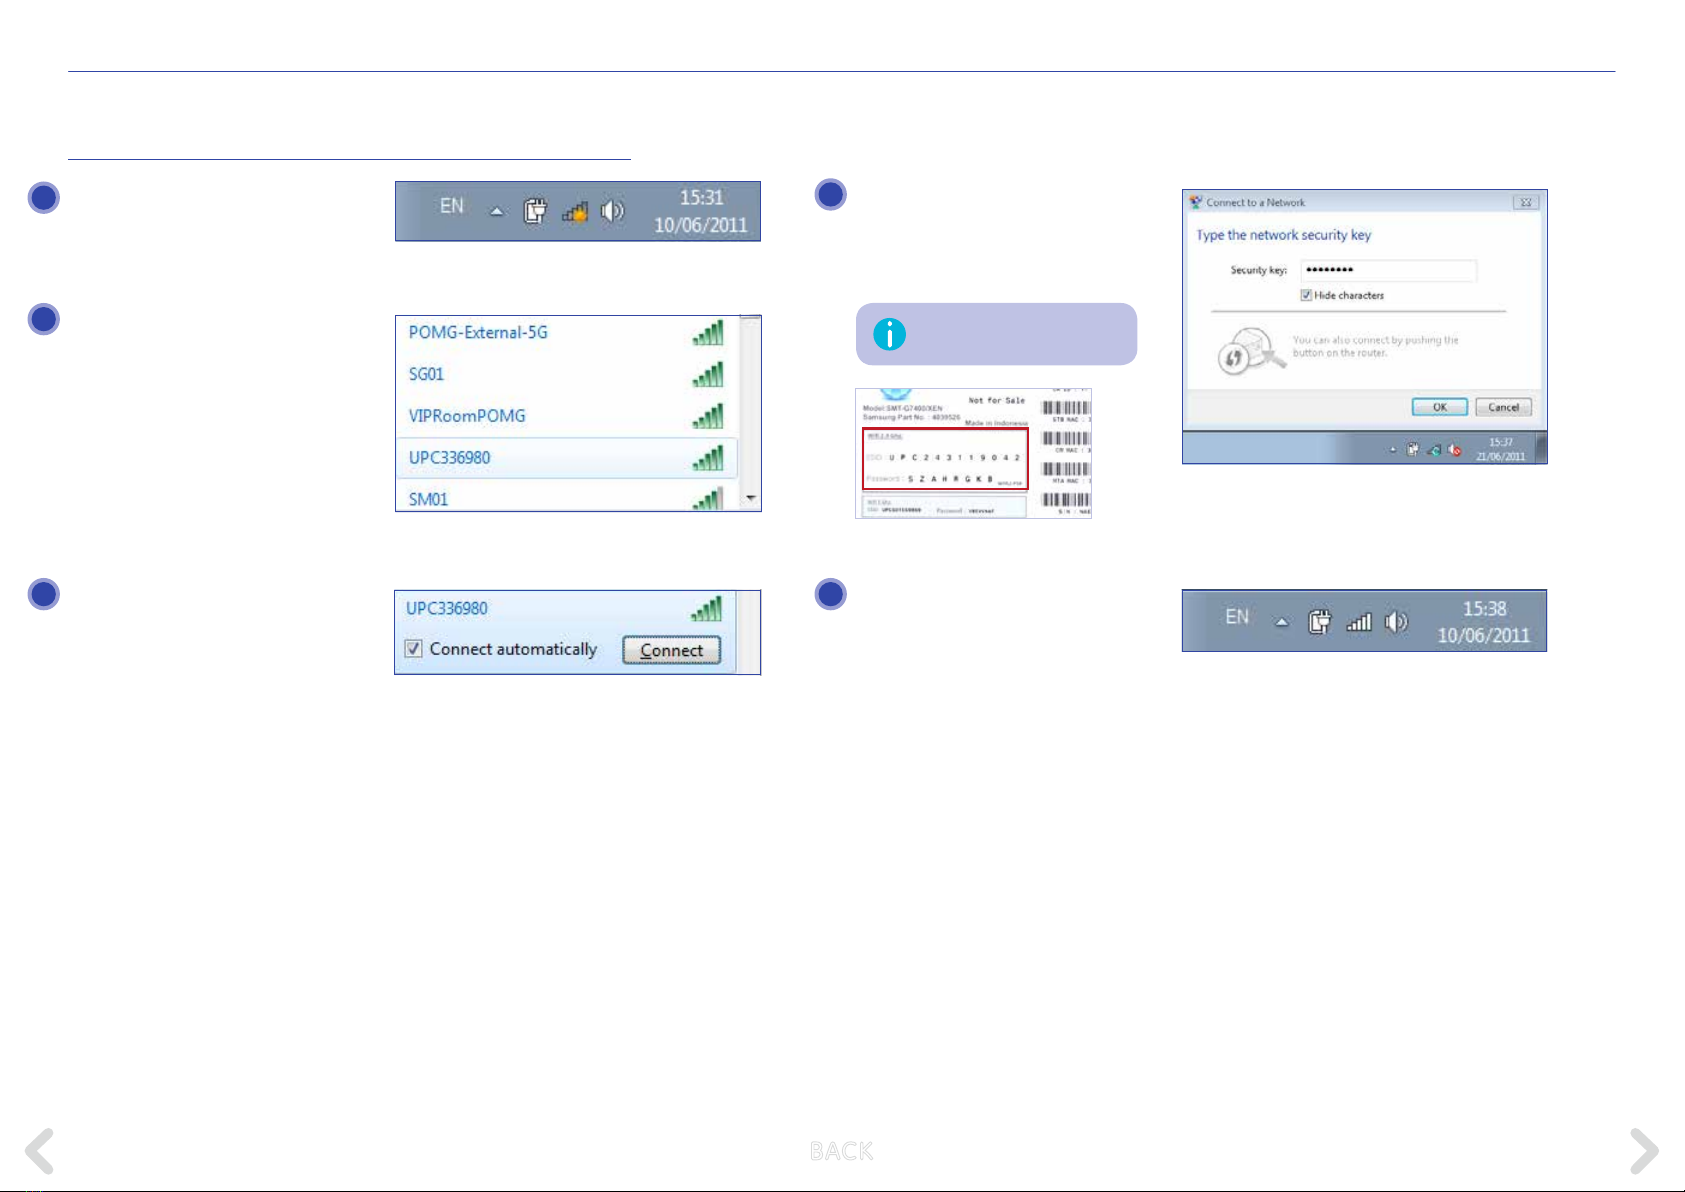Click the Connect button
This screenshot has width=1685, height=1192.
click(672, 650)
